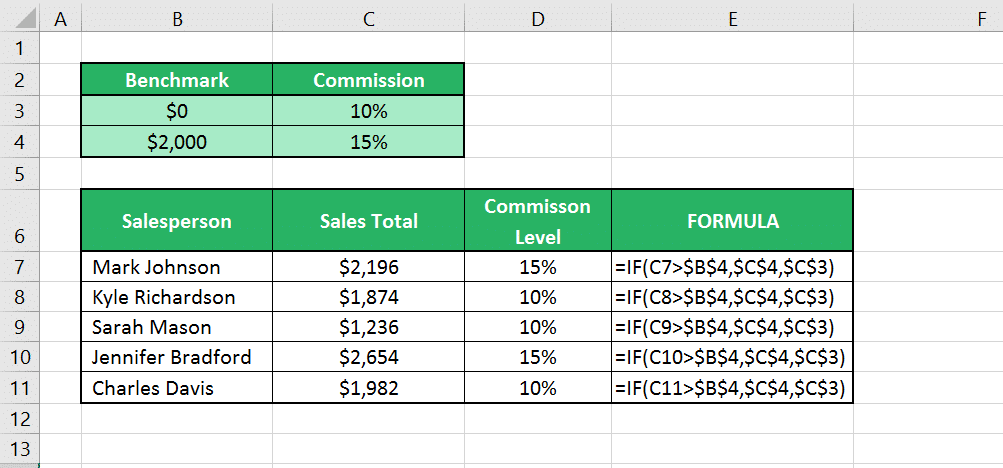Select the Mark Johnson cell
Viewport: 1003px width, 468px height.
click(177, 267)
